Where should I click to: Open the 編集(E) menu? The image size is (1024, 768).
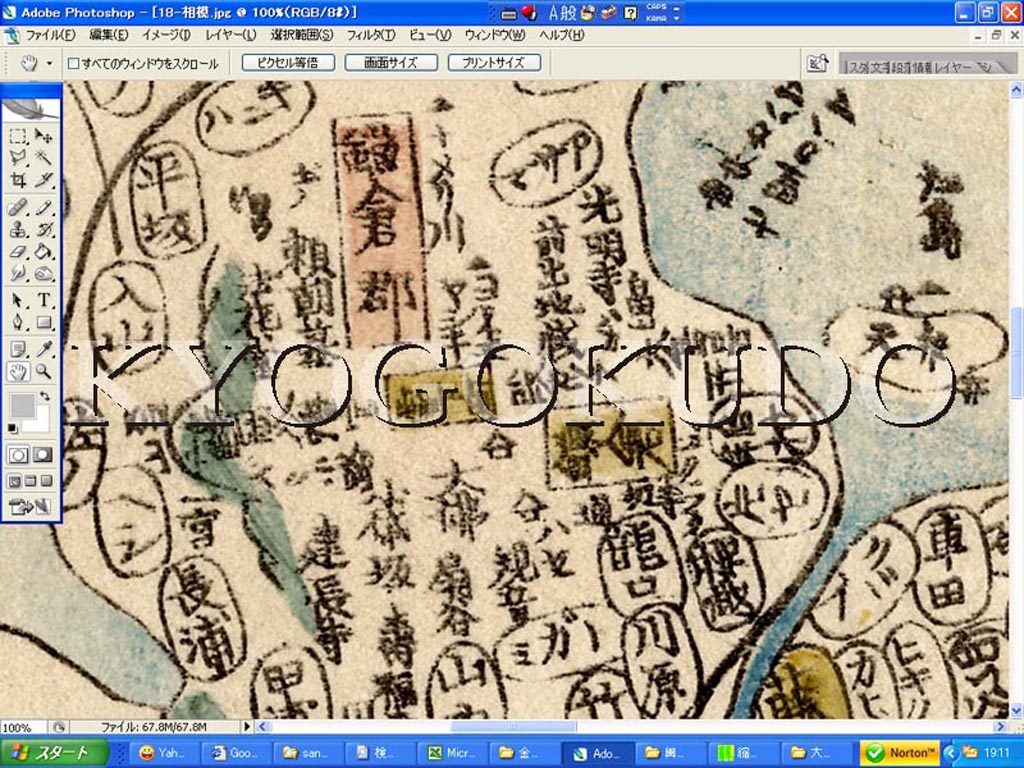click(x=108, y=35)
